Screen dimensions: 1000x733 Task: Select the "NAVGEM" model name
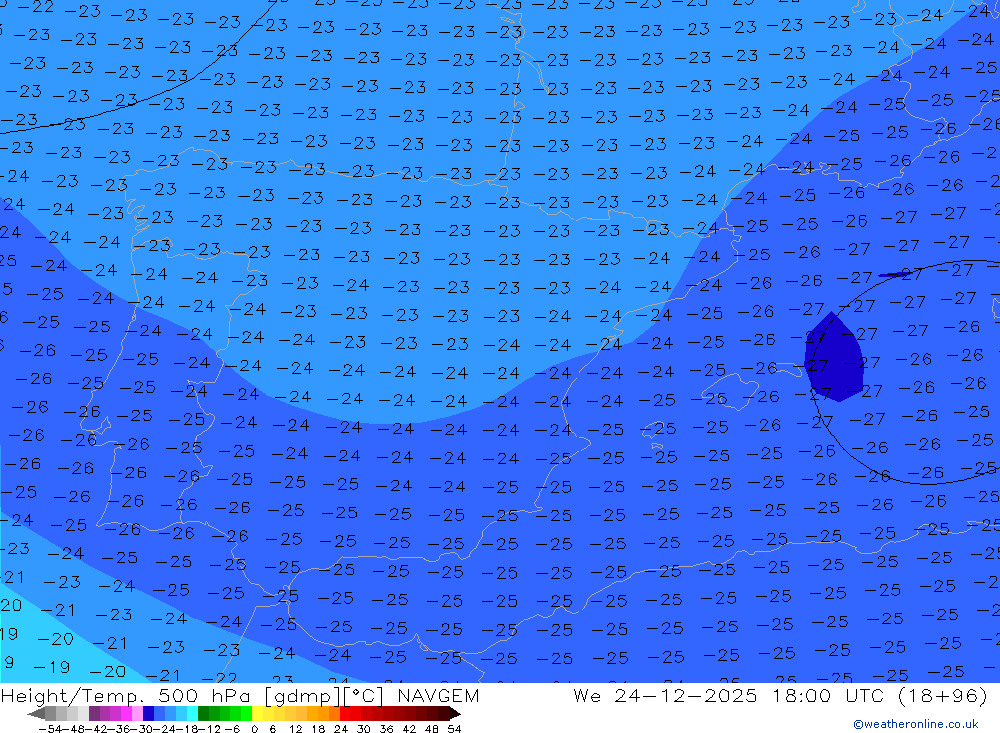tap(438, 695)
